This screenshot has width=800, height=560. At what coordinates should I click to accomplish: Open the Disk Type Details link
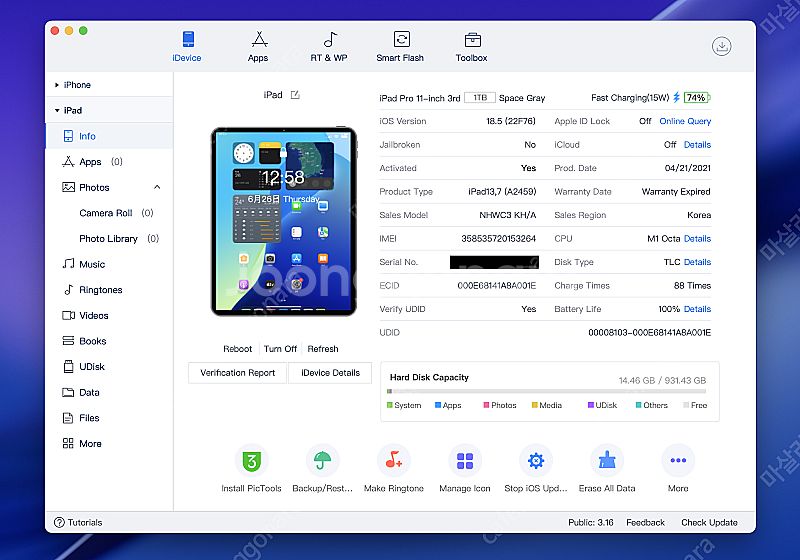(697, 262)
